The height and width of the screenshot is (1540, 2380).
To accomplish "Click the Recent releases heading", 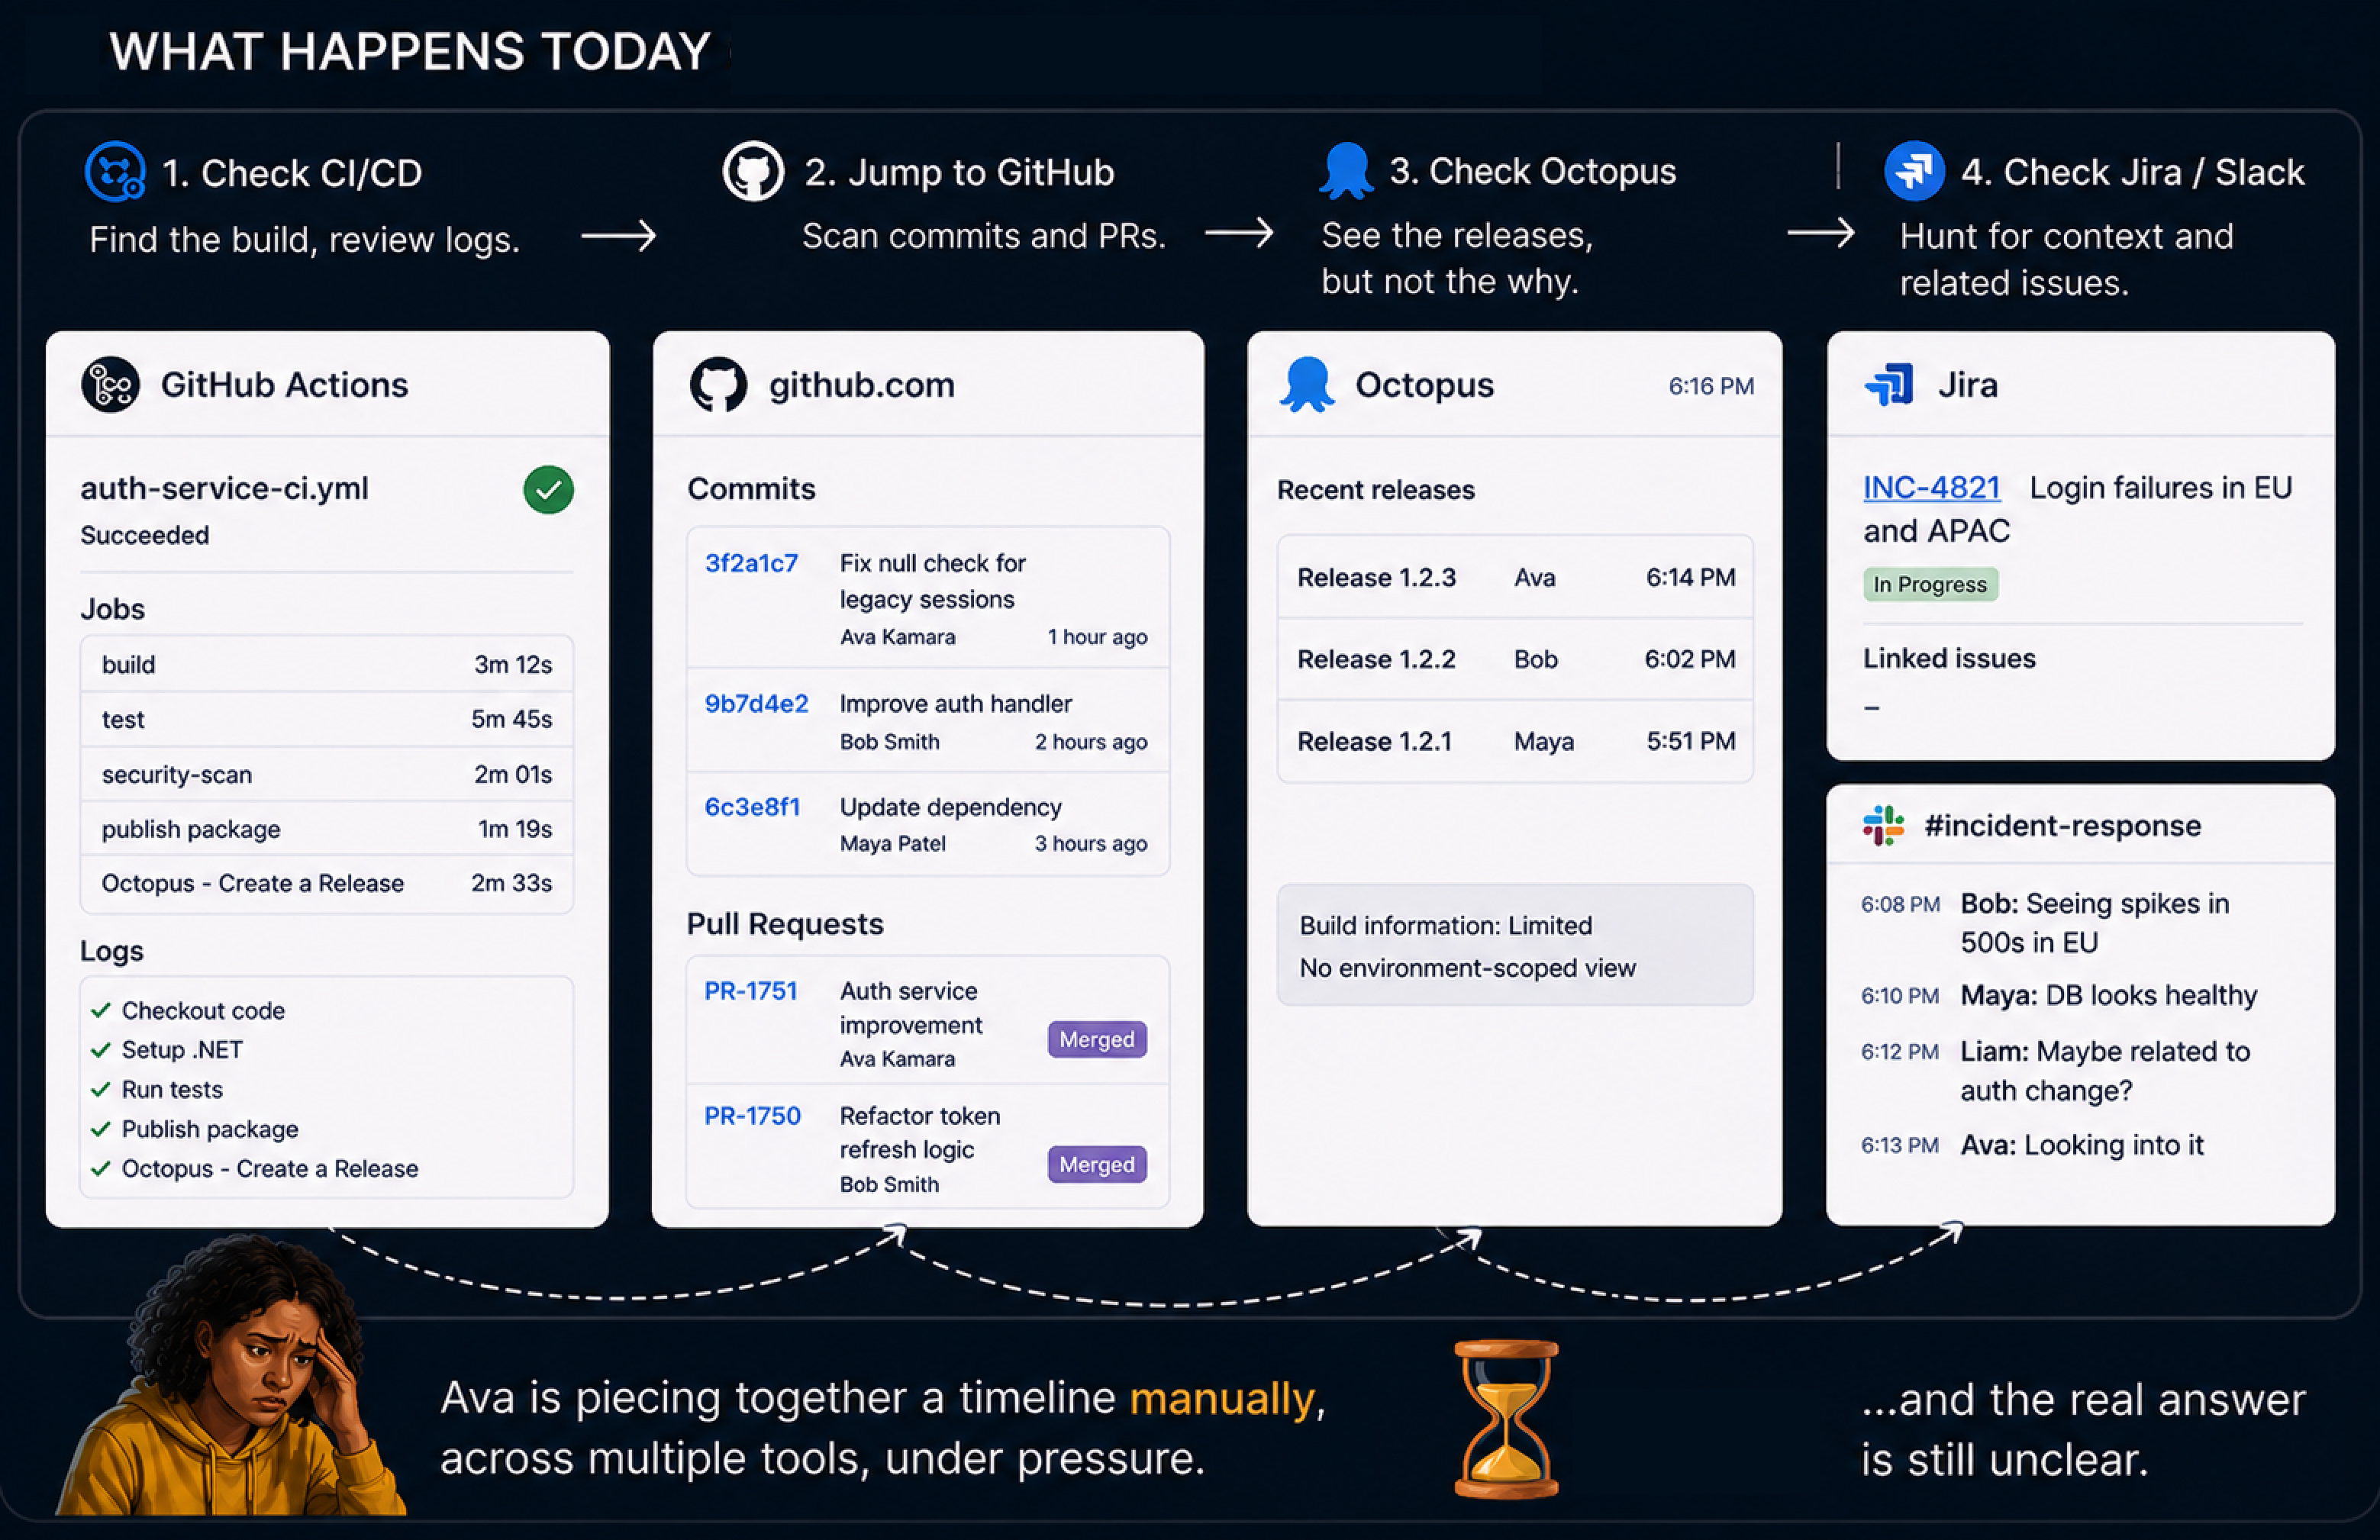I will pos(1375,490).
